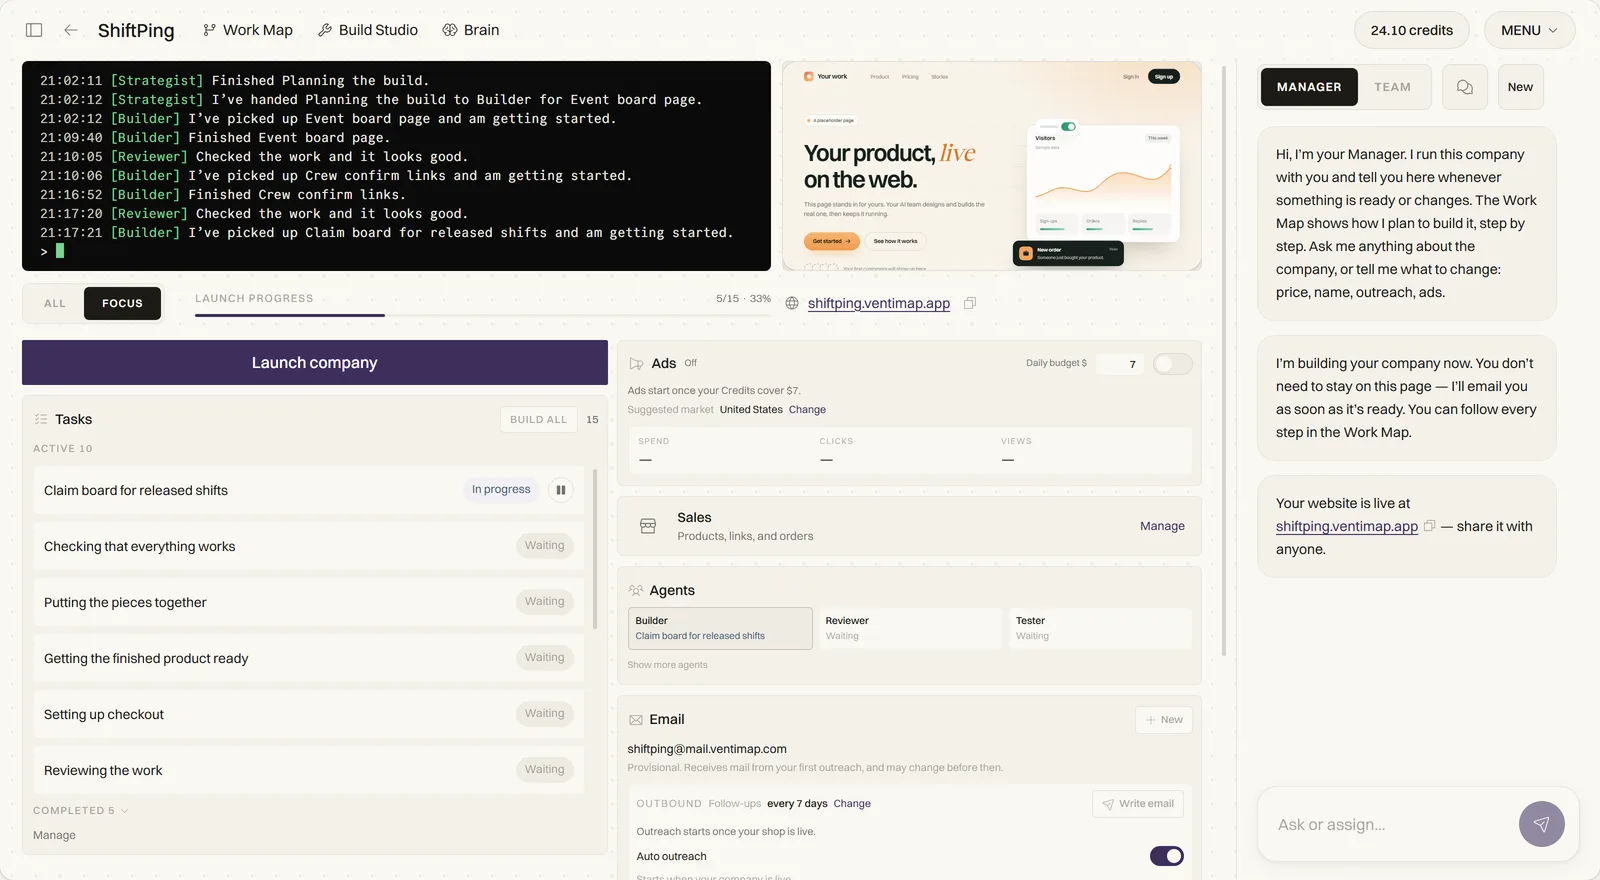Viewport: 1600px width, 880px height.
Task: Open the website preview thumbnail
Action: click(x=991, y=166)
